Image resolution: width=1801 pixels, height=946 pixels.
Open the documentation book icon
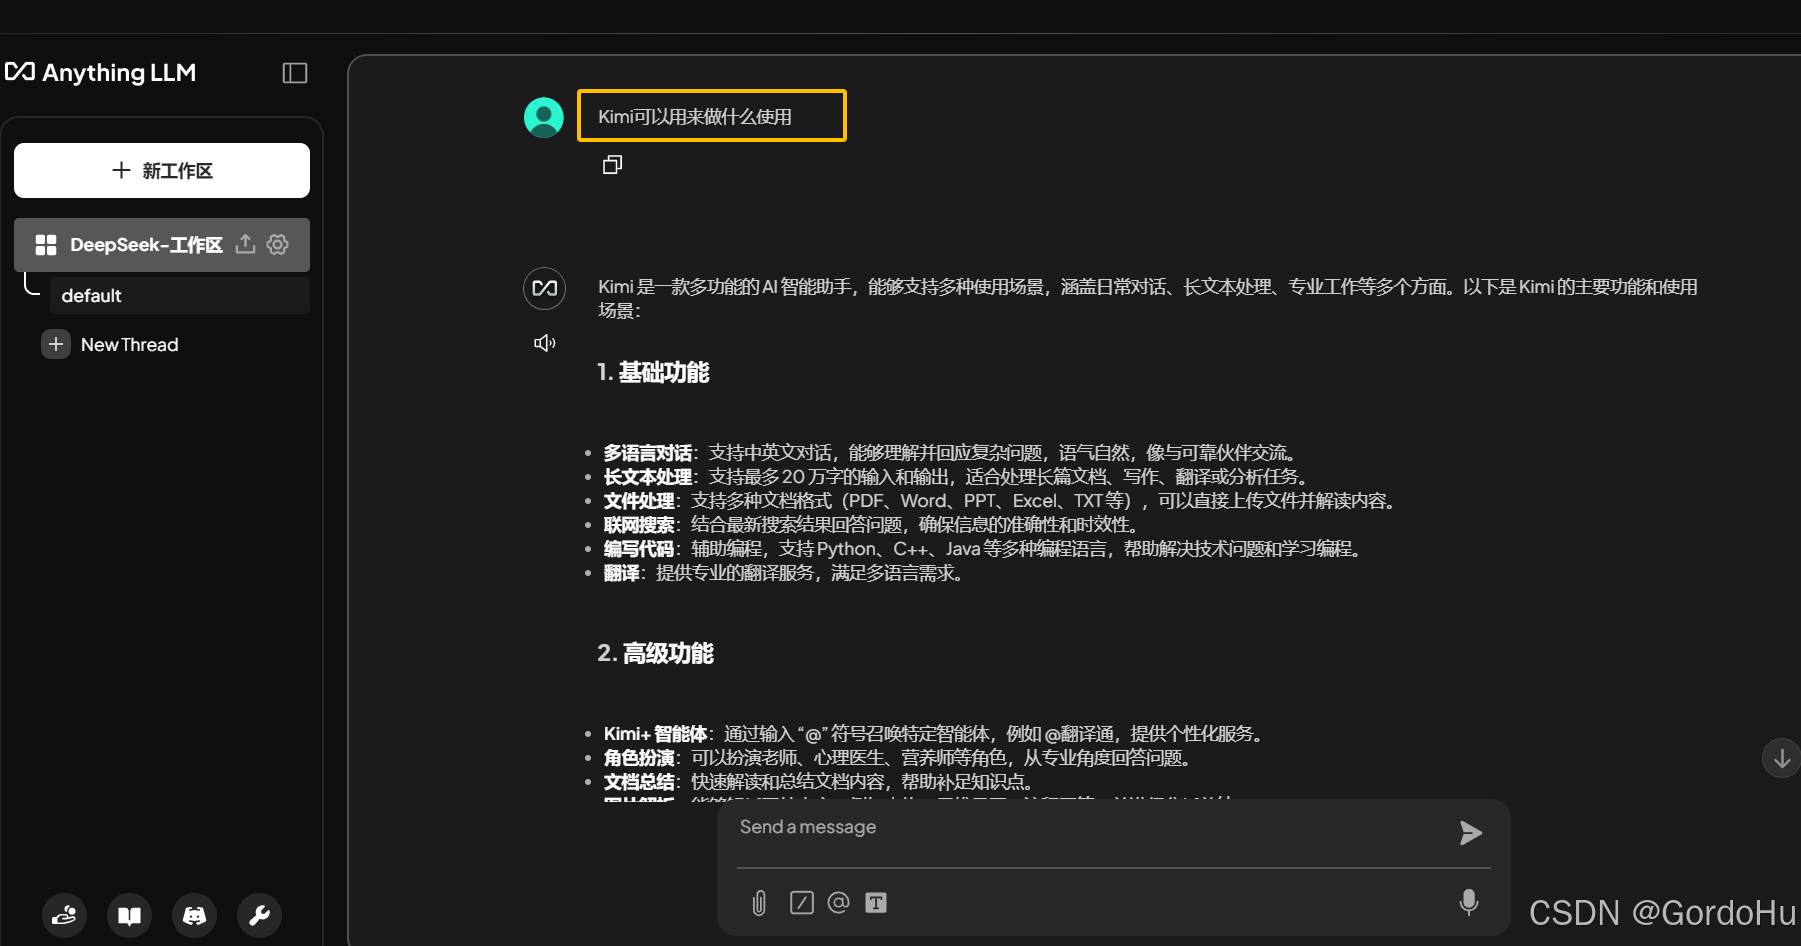130,915
